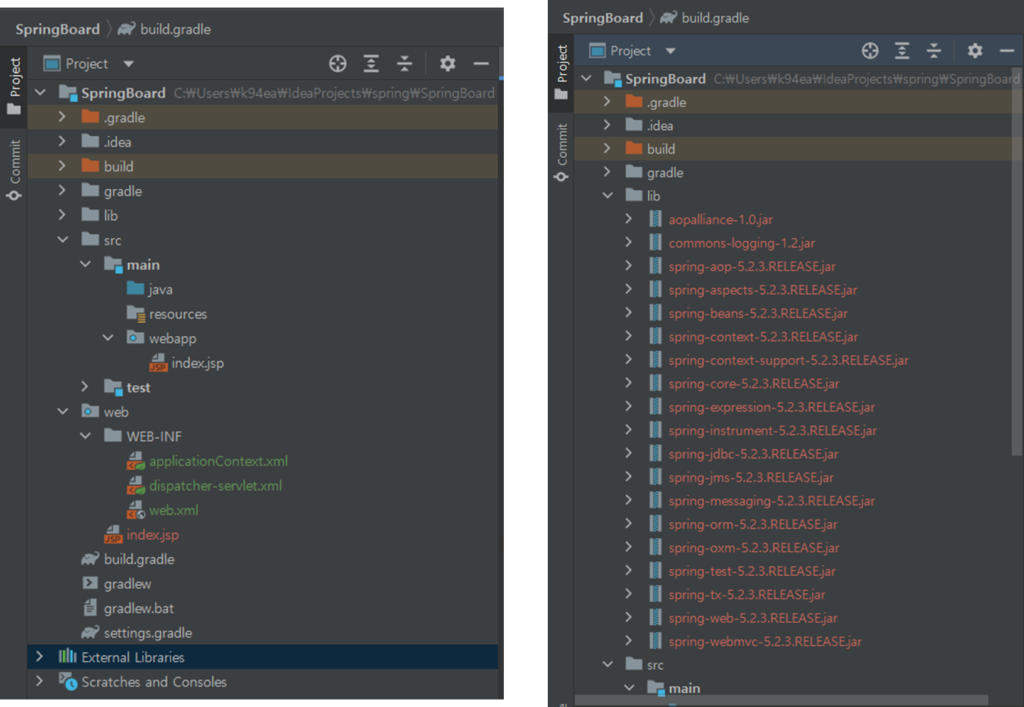1024x707 pixels.
Task: Select applicationContext.xml file
Action: (218, 461)
